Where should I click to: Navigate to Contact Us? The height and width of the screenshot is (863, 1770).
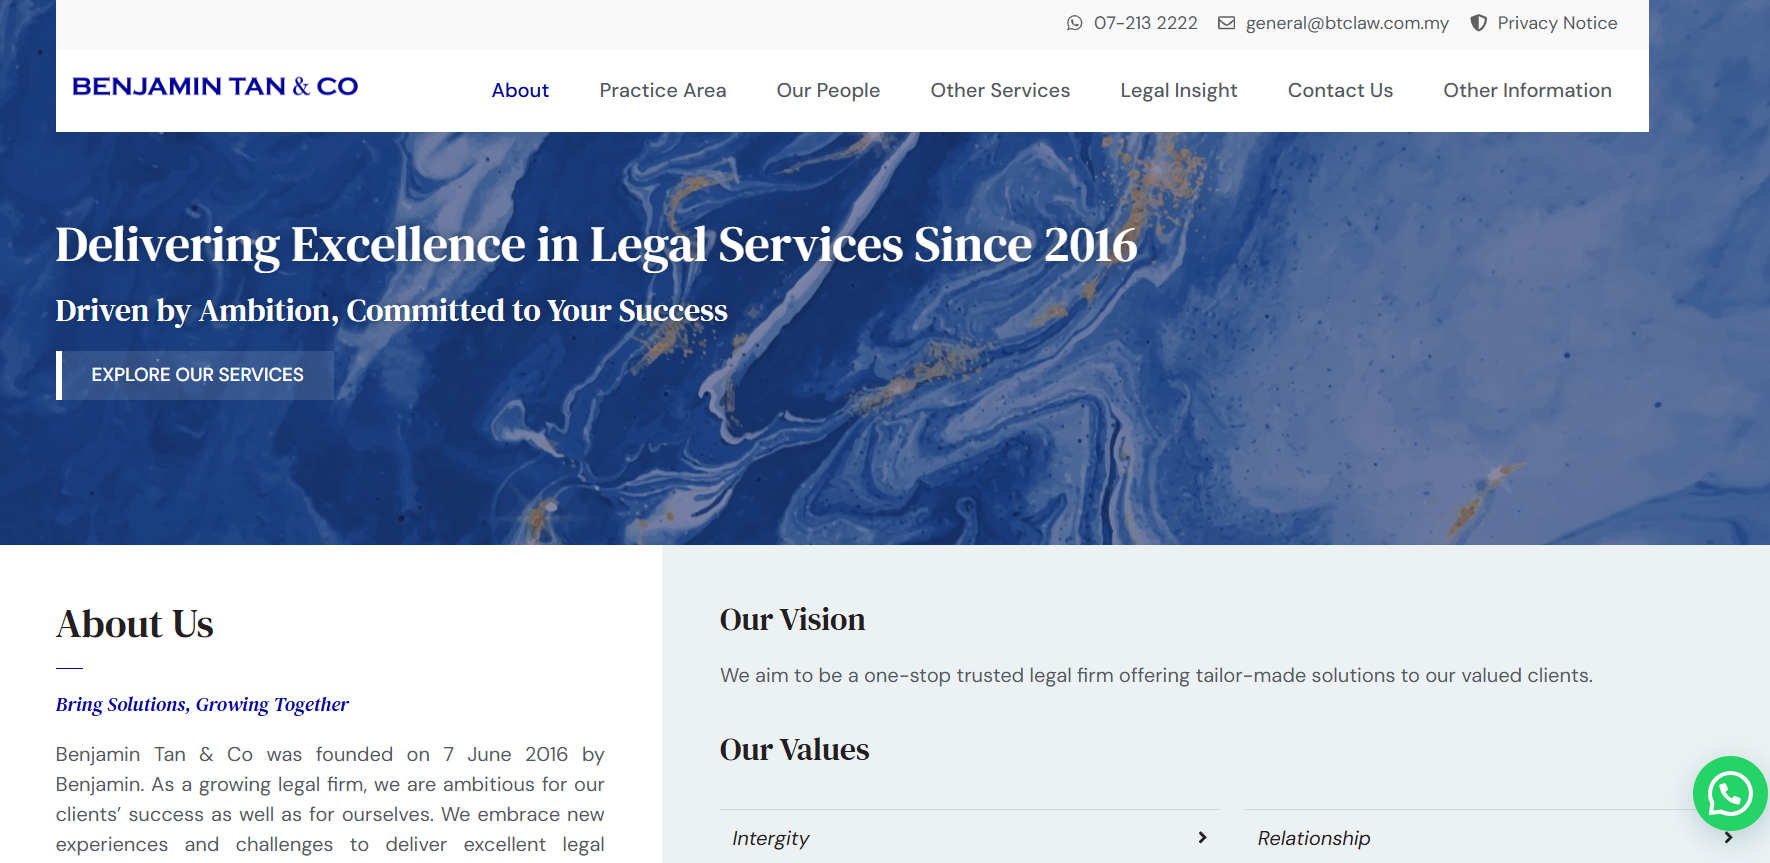(x=1340, y=90)
